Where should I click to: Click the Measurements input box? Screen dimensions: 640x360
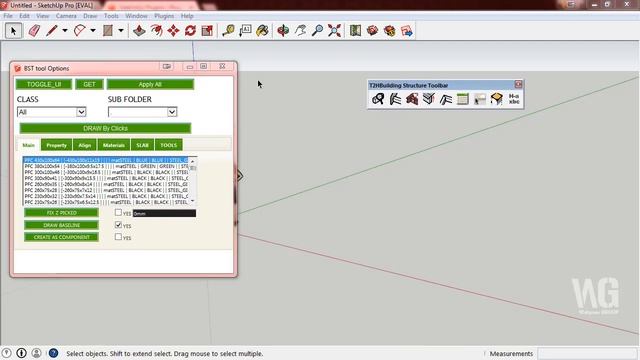tap(587, 353)
